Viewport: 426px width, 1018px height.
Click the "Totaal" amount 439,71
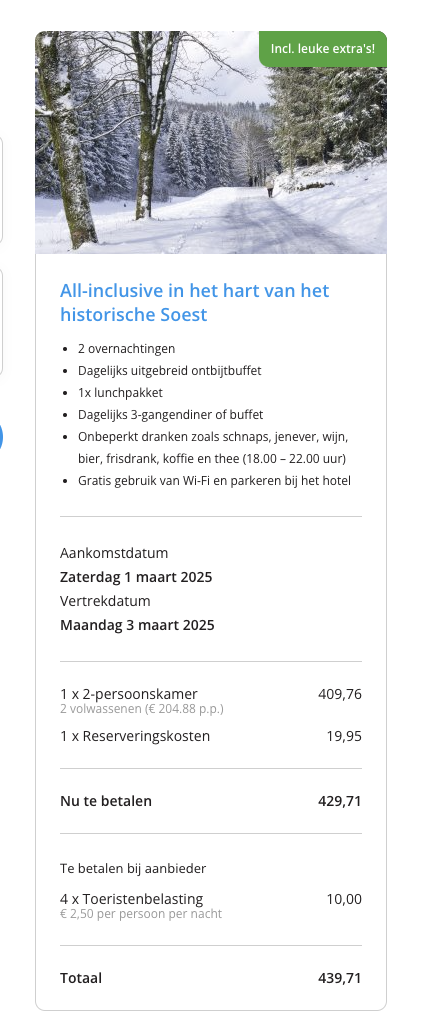point(340,978)
